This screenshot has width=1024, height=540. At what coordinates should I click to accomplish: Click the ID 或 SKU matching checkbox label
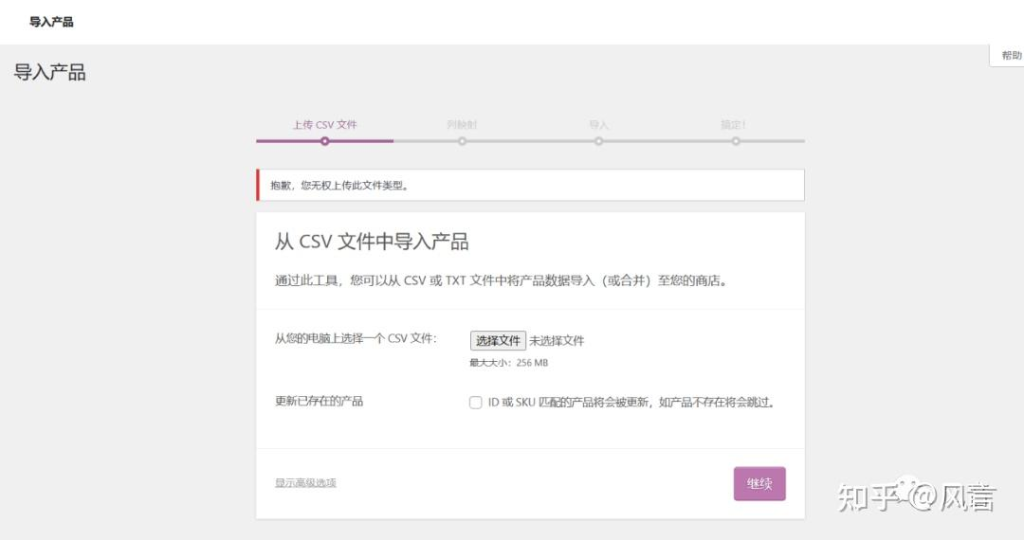coord(631,403)
